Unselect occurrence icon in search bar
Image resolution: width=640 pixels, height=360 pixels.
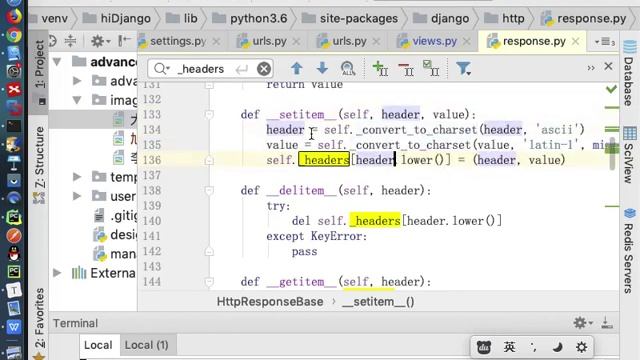(406, 69)
